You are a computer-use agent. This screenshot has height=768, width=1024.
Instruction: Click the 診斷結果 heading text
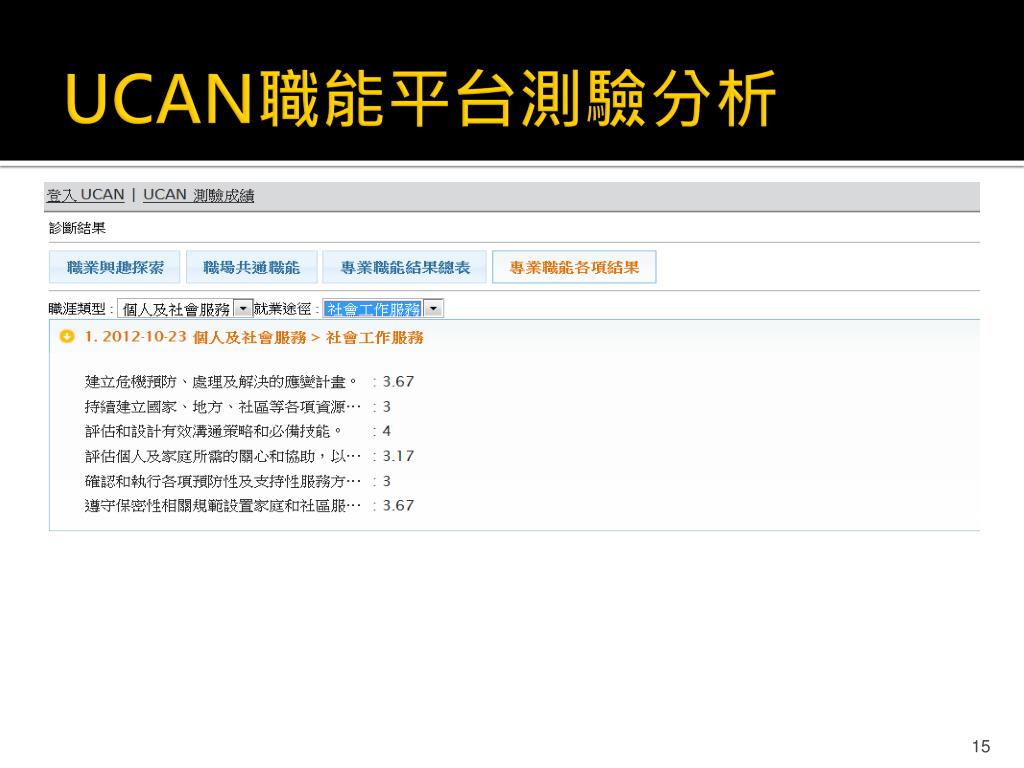[77, 228]
